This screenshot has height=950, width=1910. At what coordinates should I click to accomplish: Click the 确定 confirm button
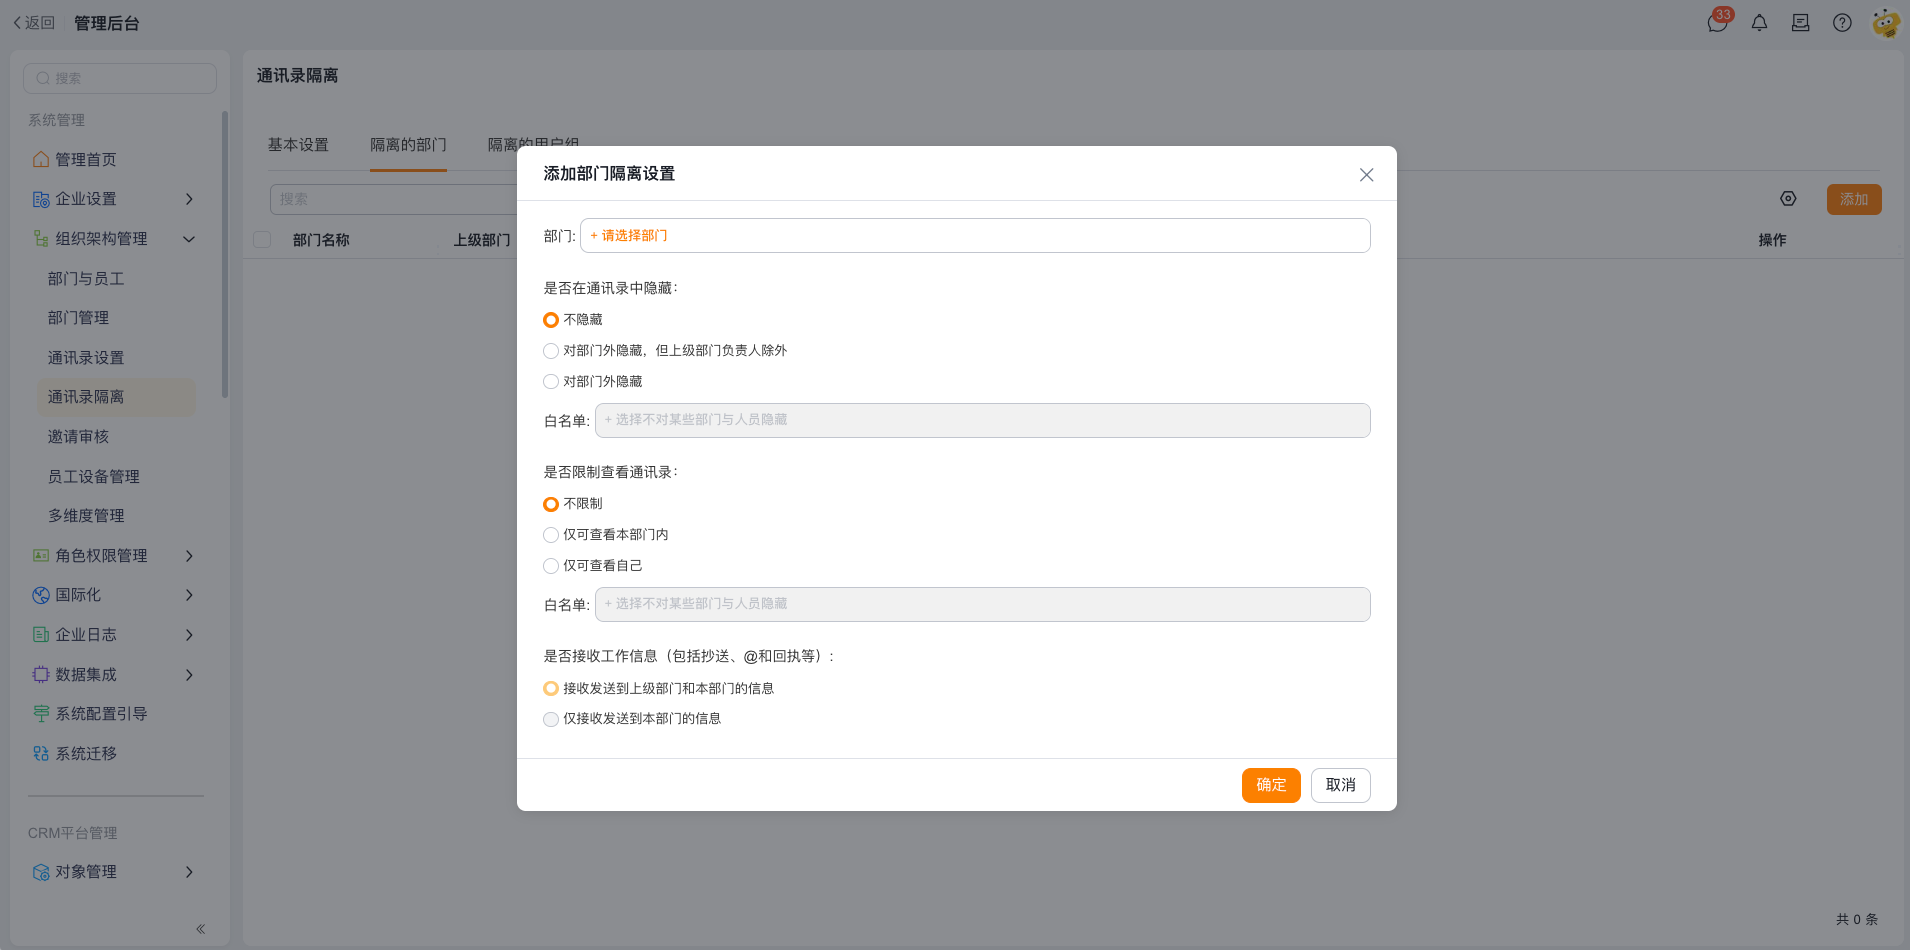[x=1271, y=785]
